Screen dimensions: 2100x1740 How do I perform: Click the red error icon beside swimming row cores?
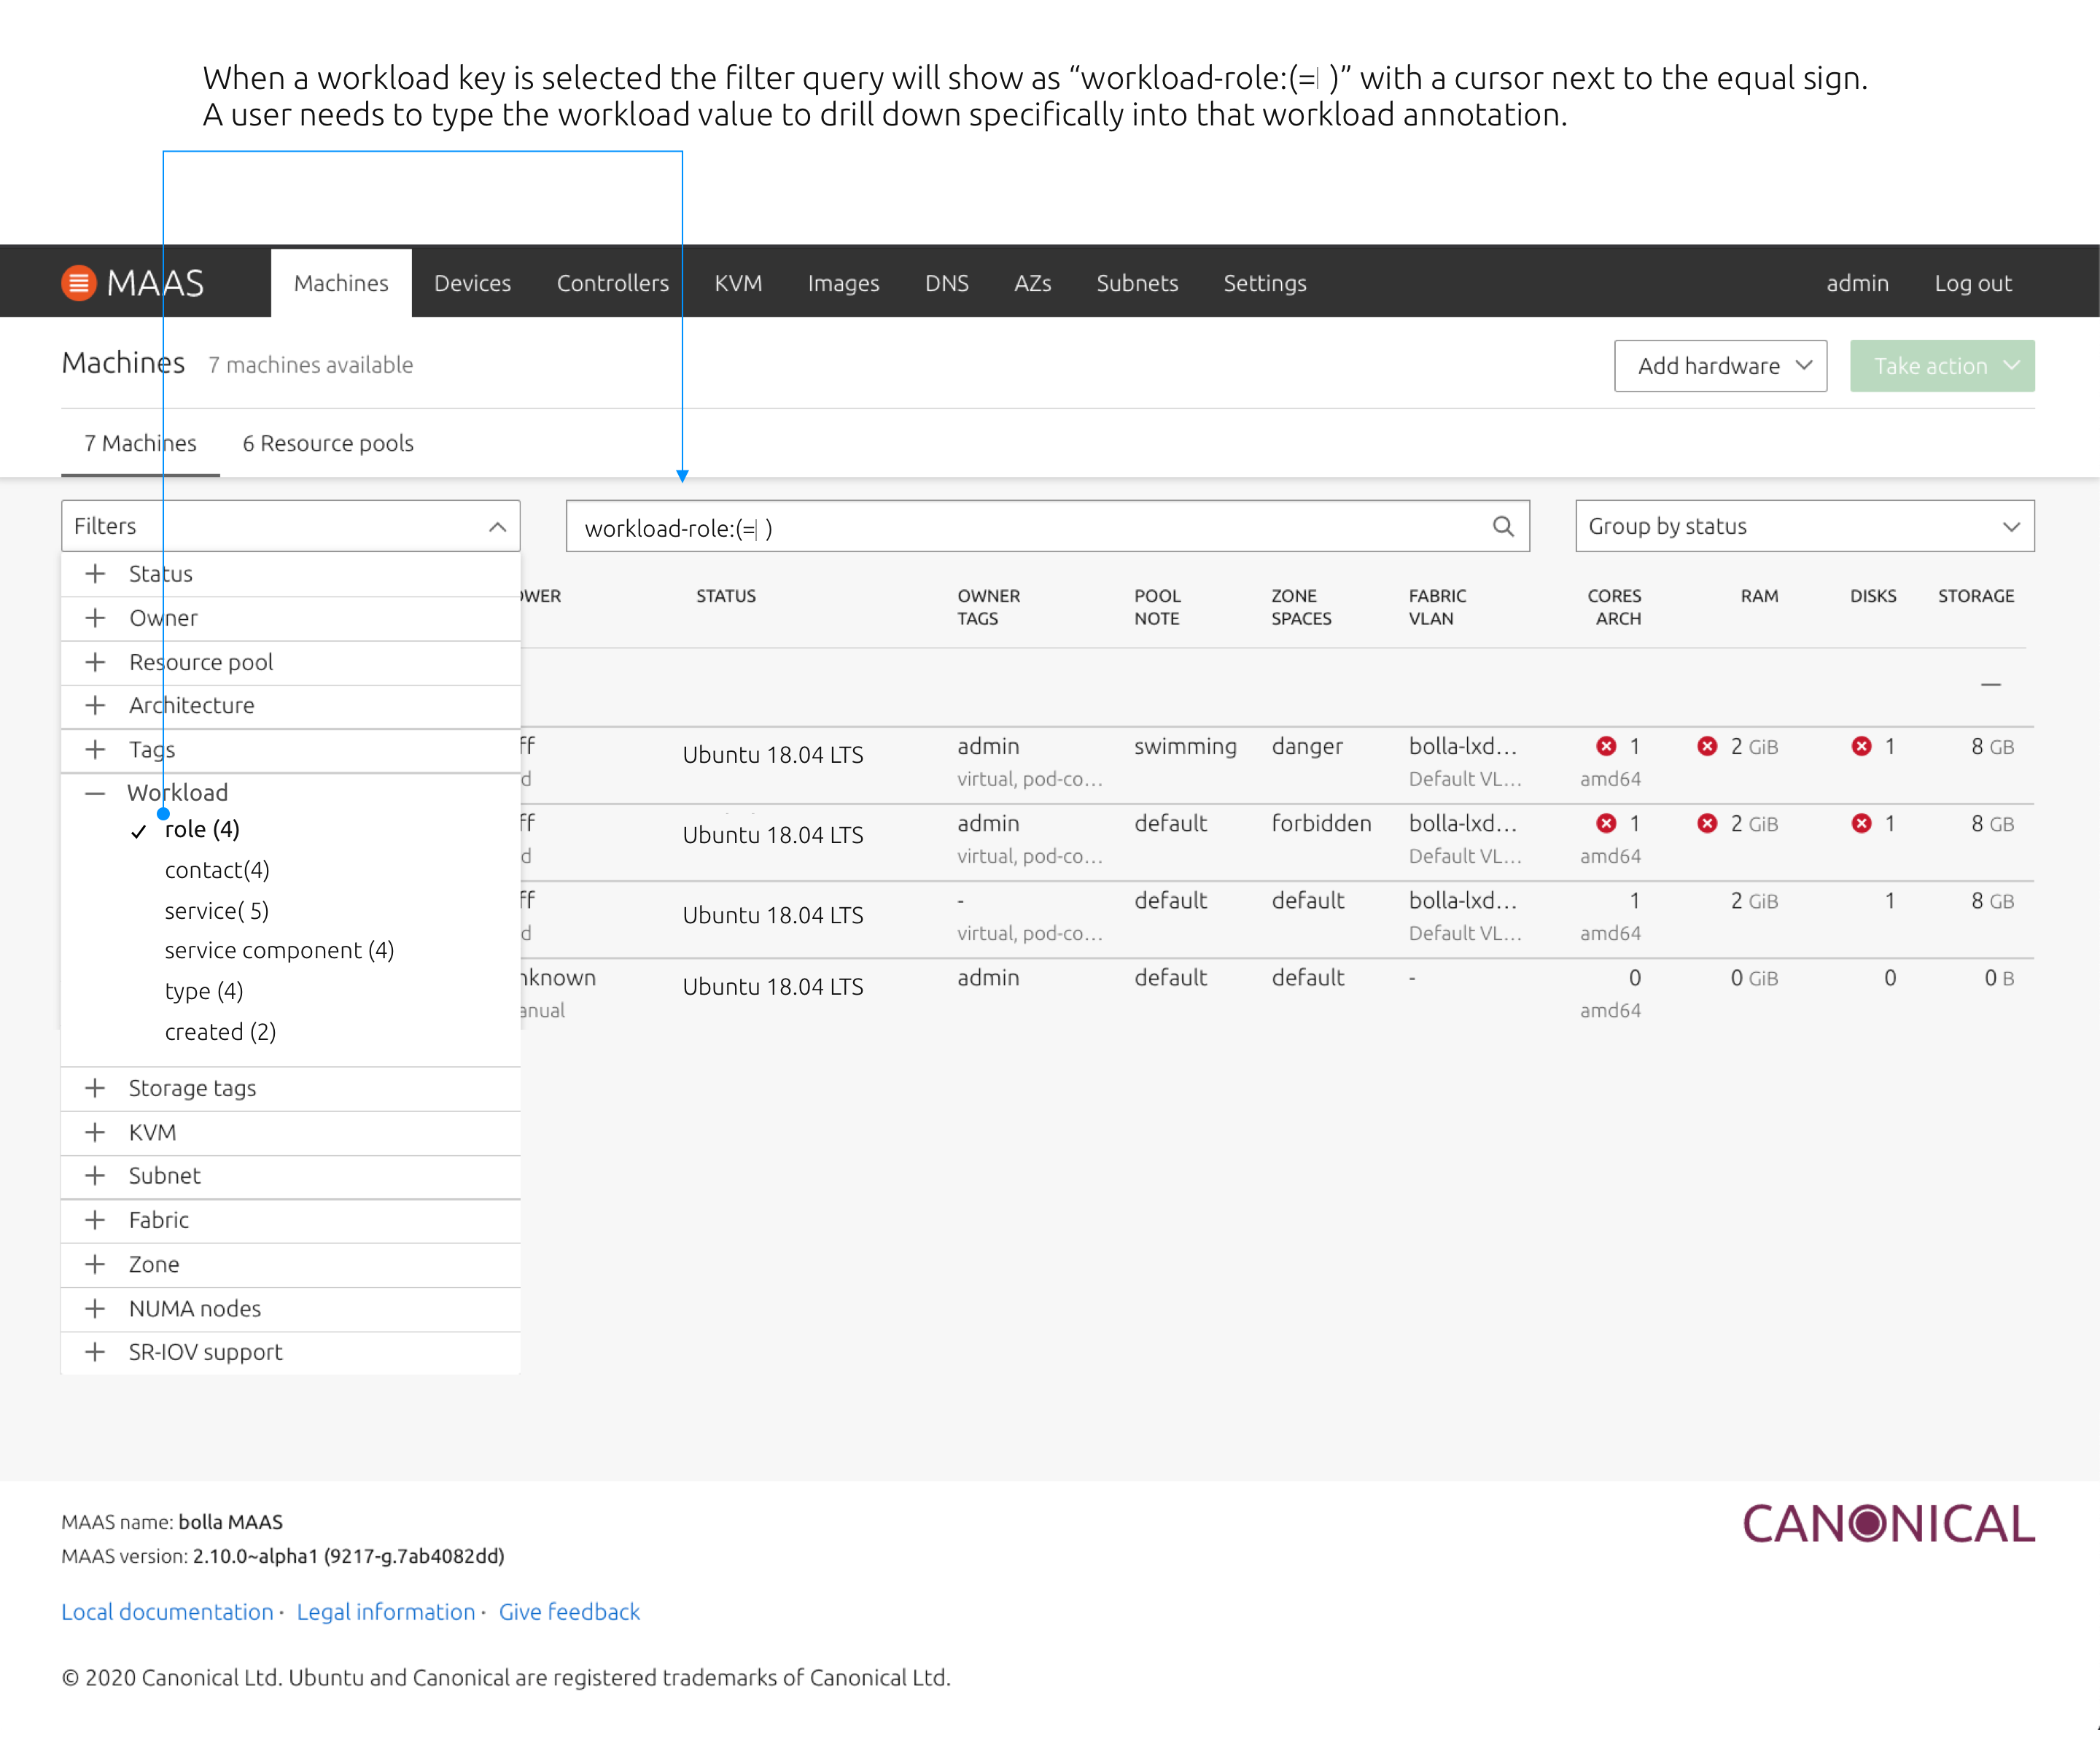[1606, 746]
